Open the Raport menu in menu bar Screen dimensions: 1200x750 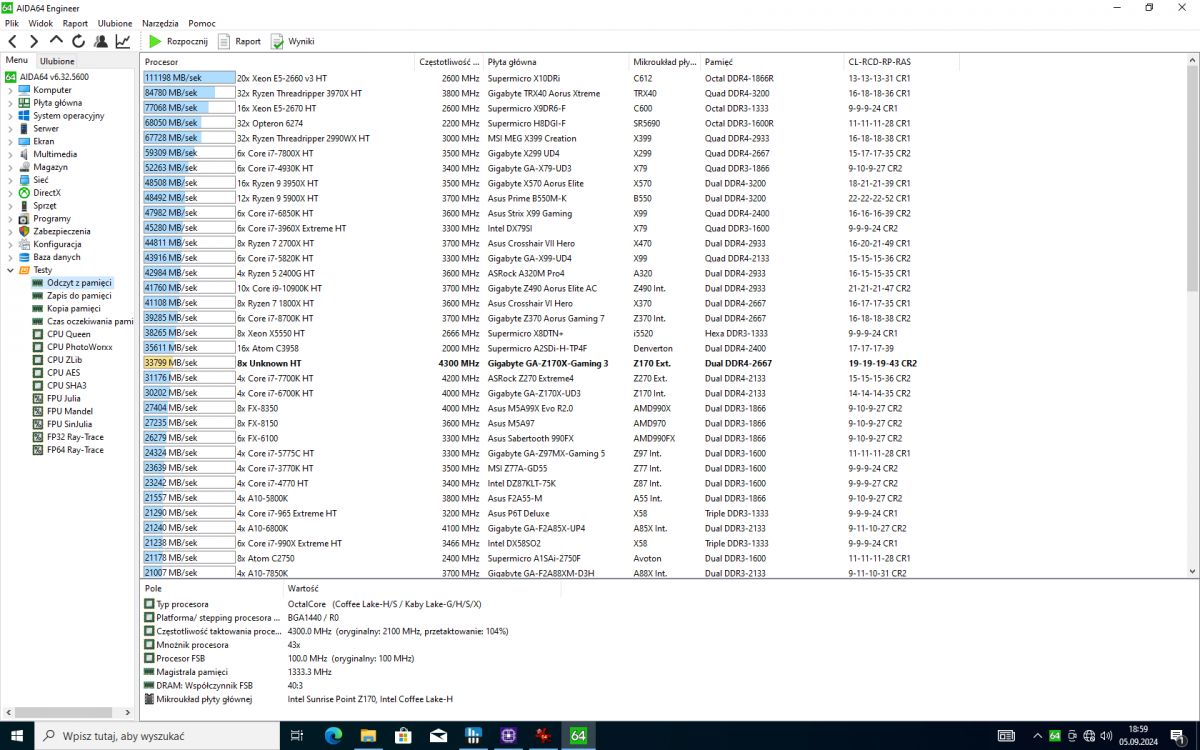75,23
